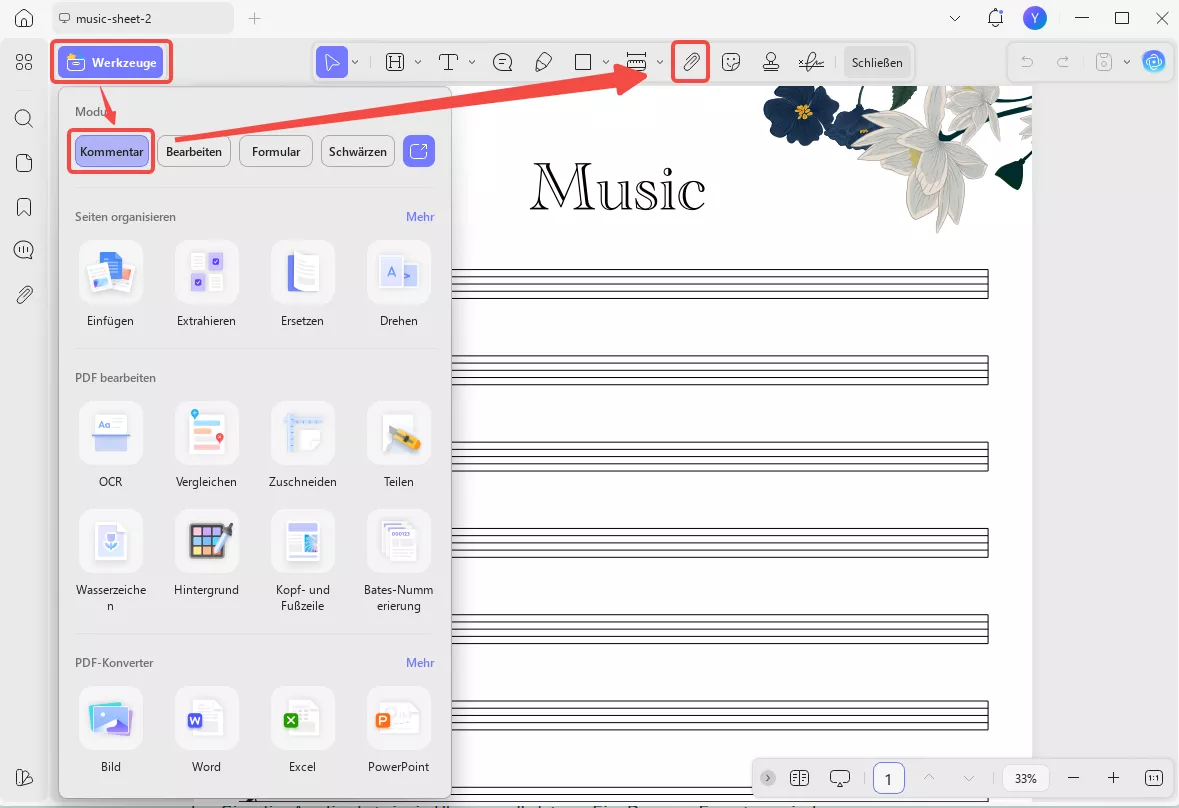Open the text tool dropdown arrow

click(x=472, y=61)
